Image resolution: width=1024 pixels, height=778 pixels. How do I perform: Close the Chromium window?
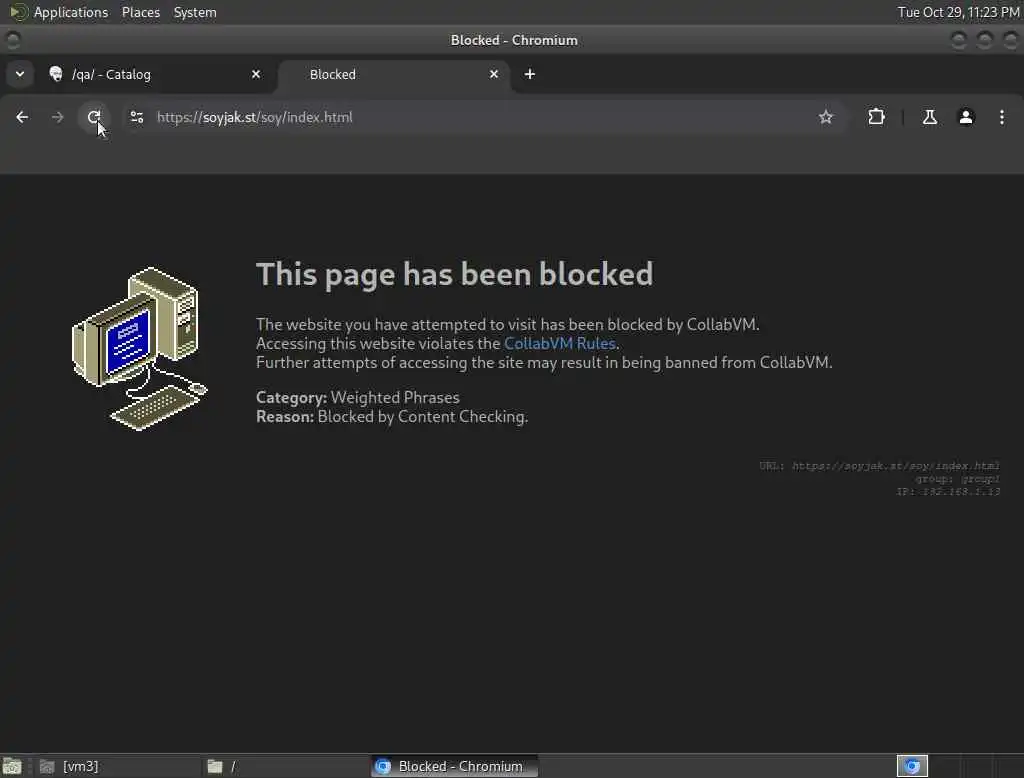[1010, 41]
